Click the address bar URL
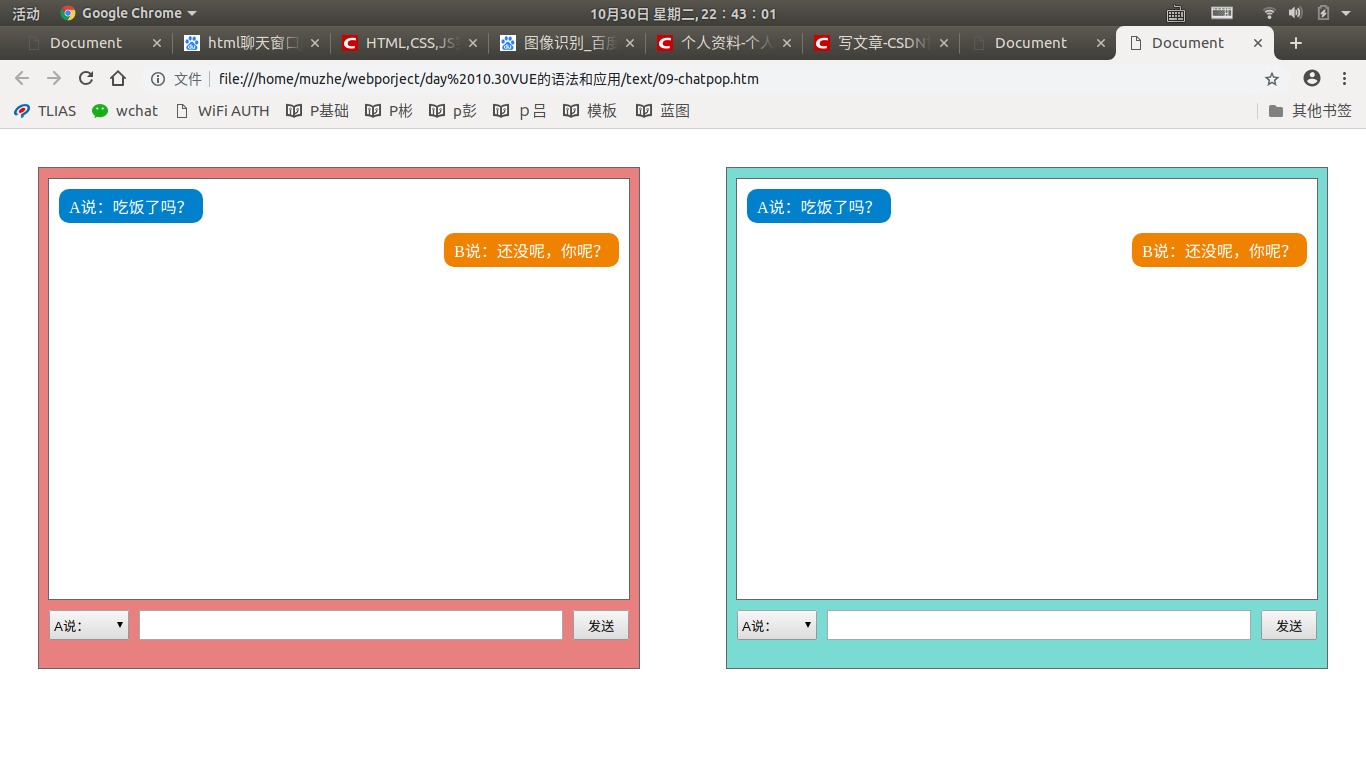 coord(488,79)
